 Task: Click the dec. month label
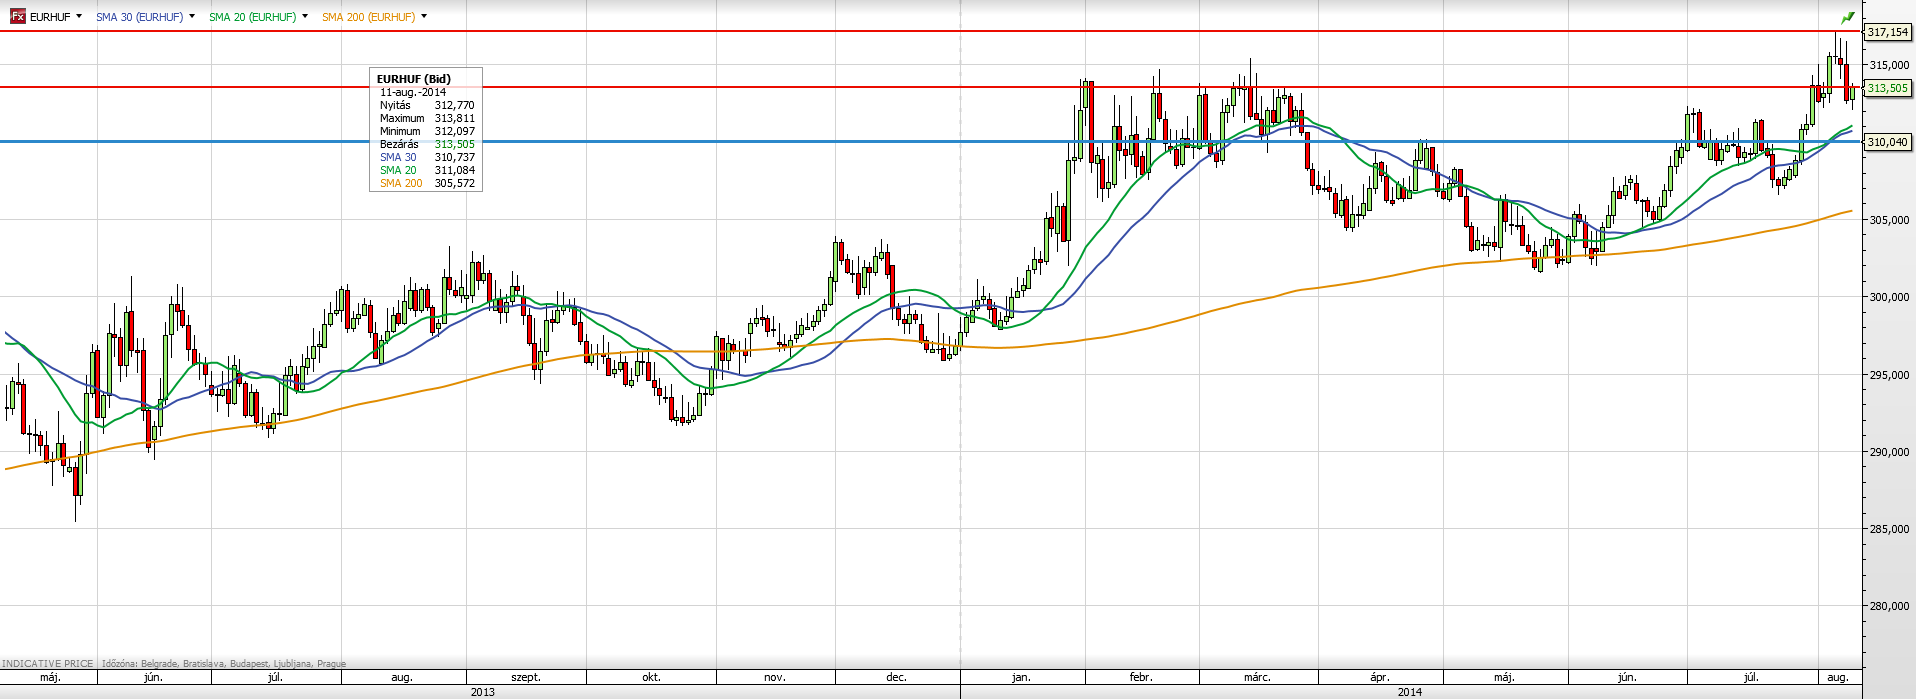(896, 677)
